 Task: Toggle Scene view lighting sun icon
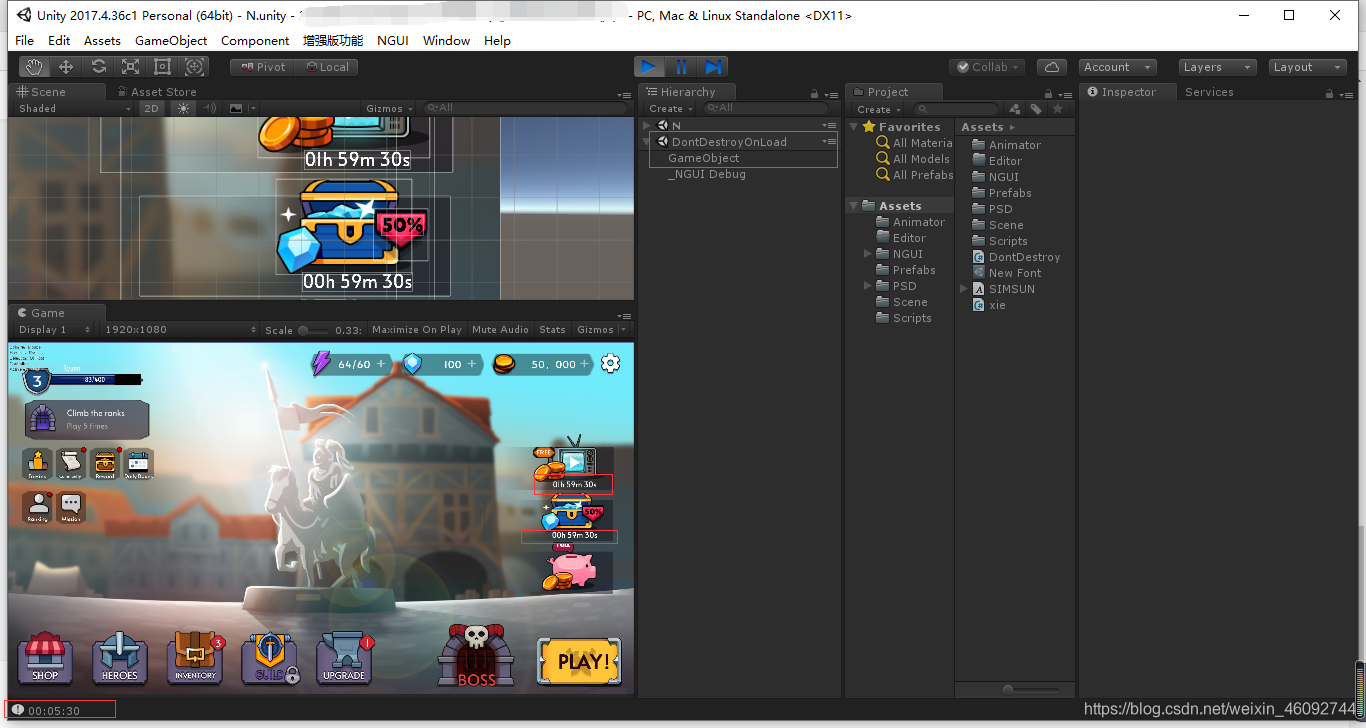click(x=183, y=108)
